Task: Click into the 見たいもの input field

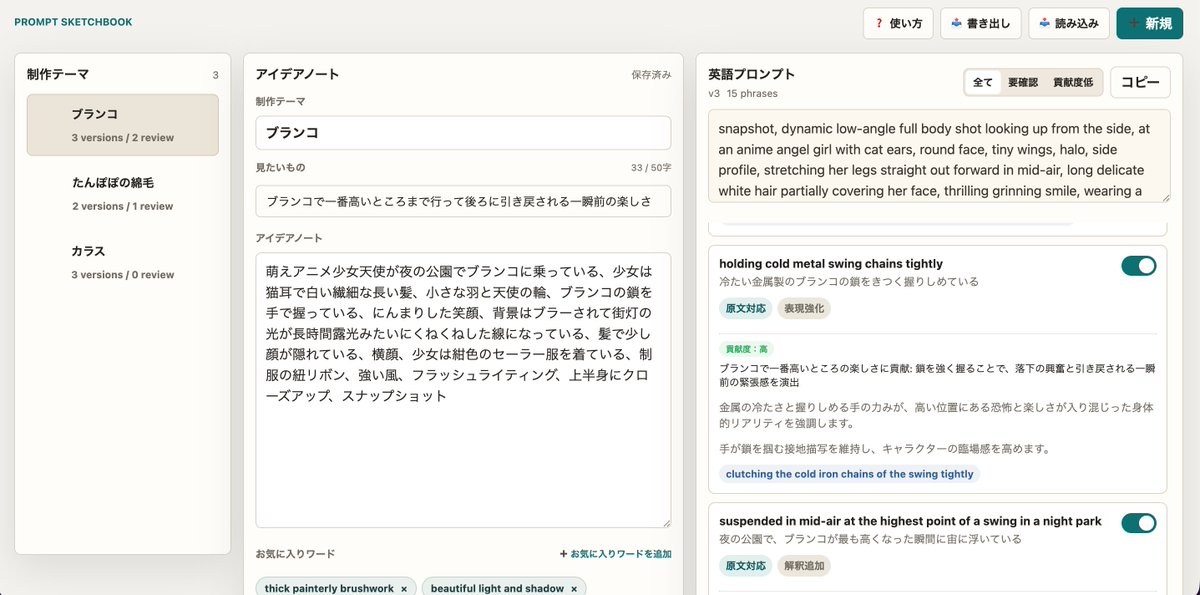Action: point(463,201)
